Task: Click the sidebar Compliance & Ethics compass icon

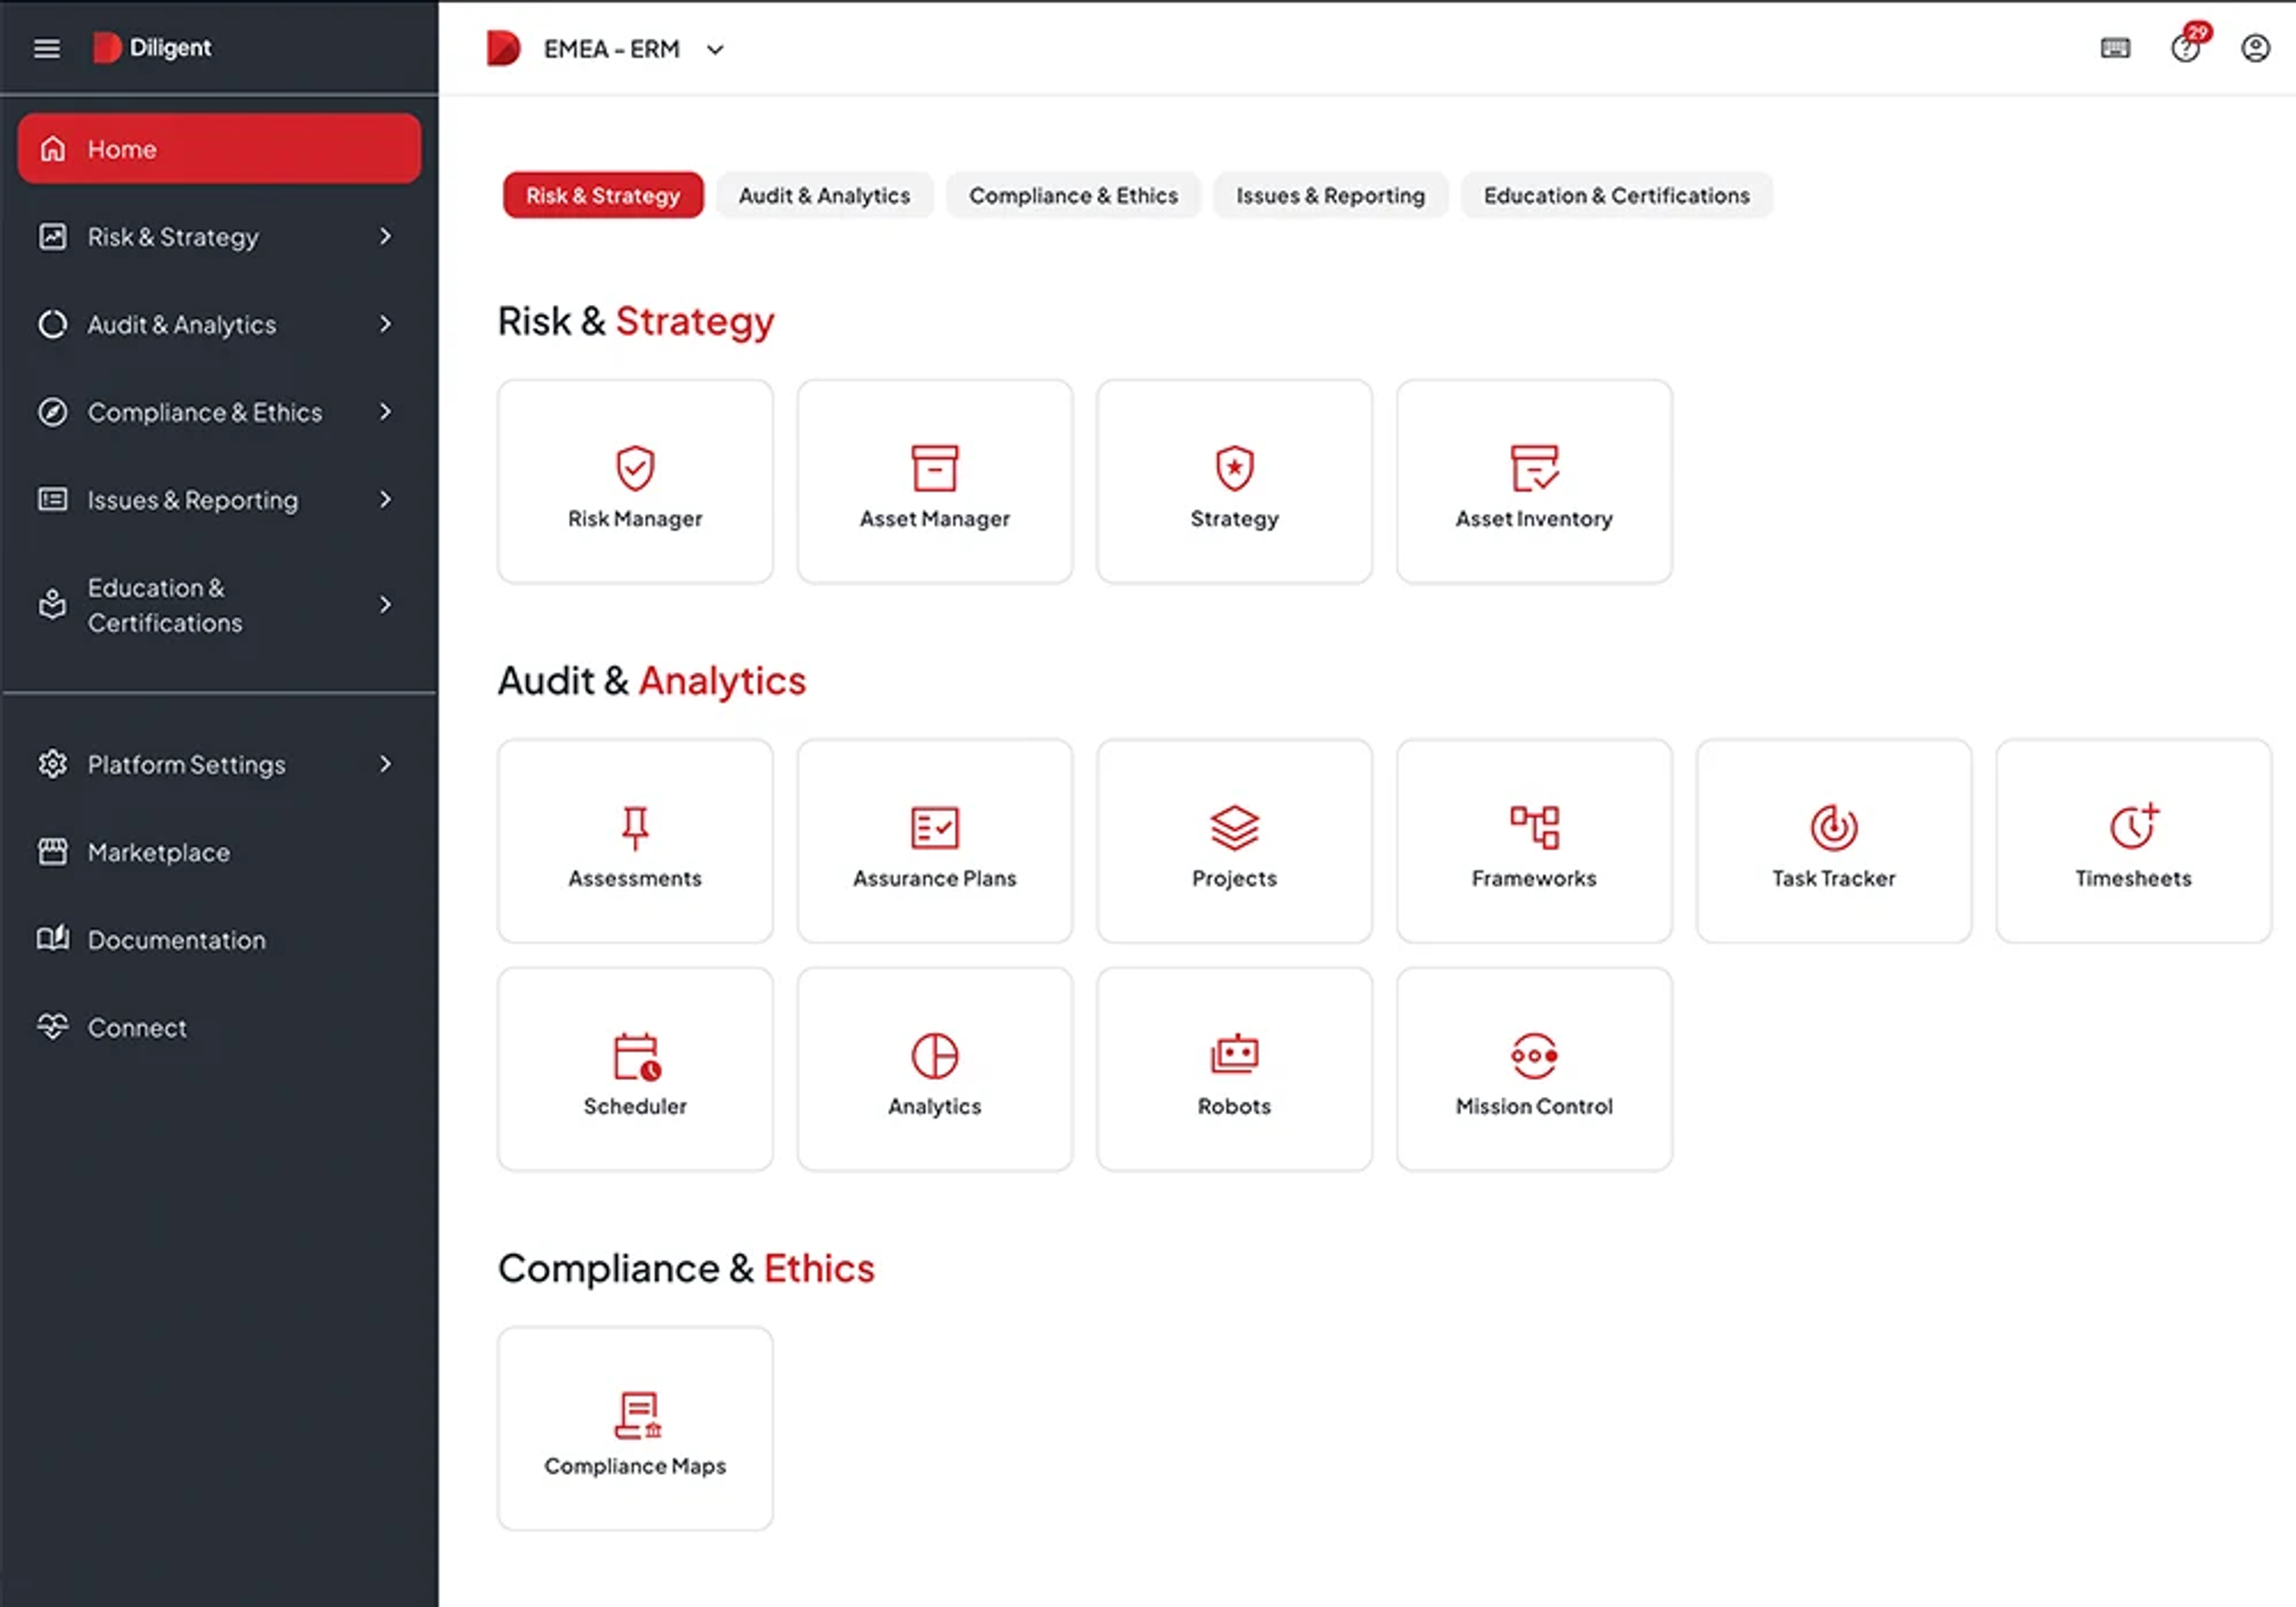Action: coord(52,412)
